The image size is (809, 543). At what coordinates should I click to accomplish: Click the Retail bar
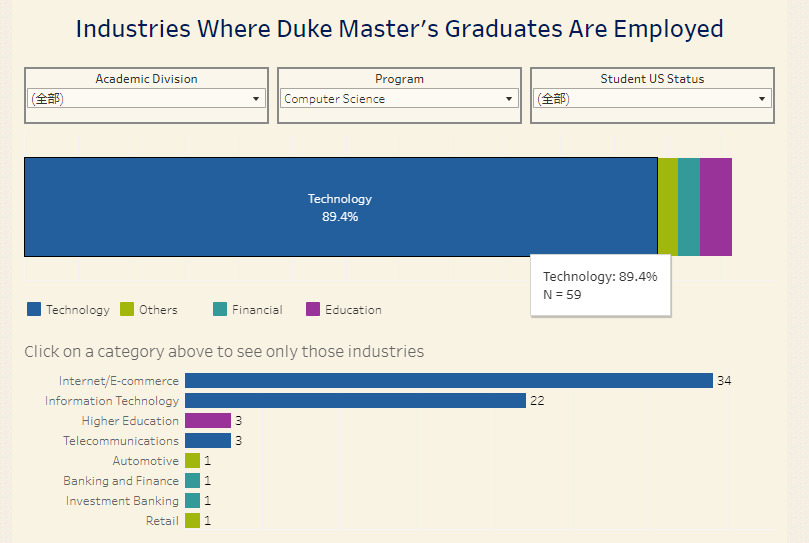[x=192, y=520]
